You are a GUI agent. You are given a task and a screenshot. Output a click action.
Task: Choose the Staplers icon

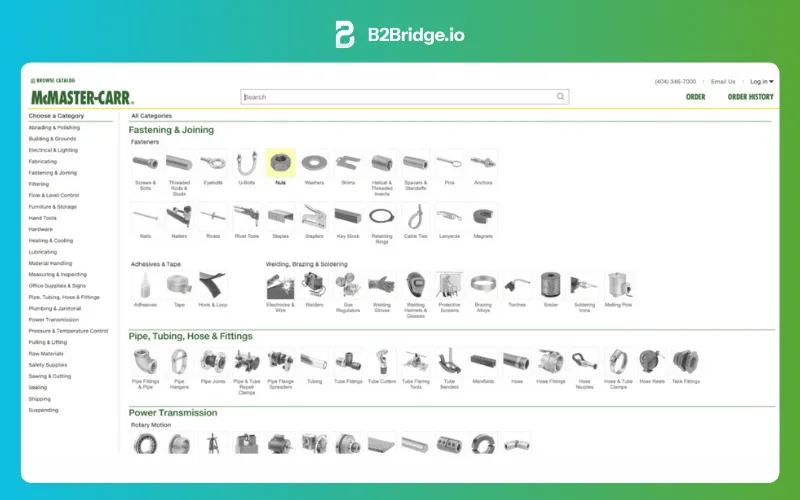(x=314, y=217)
